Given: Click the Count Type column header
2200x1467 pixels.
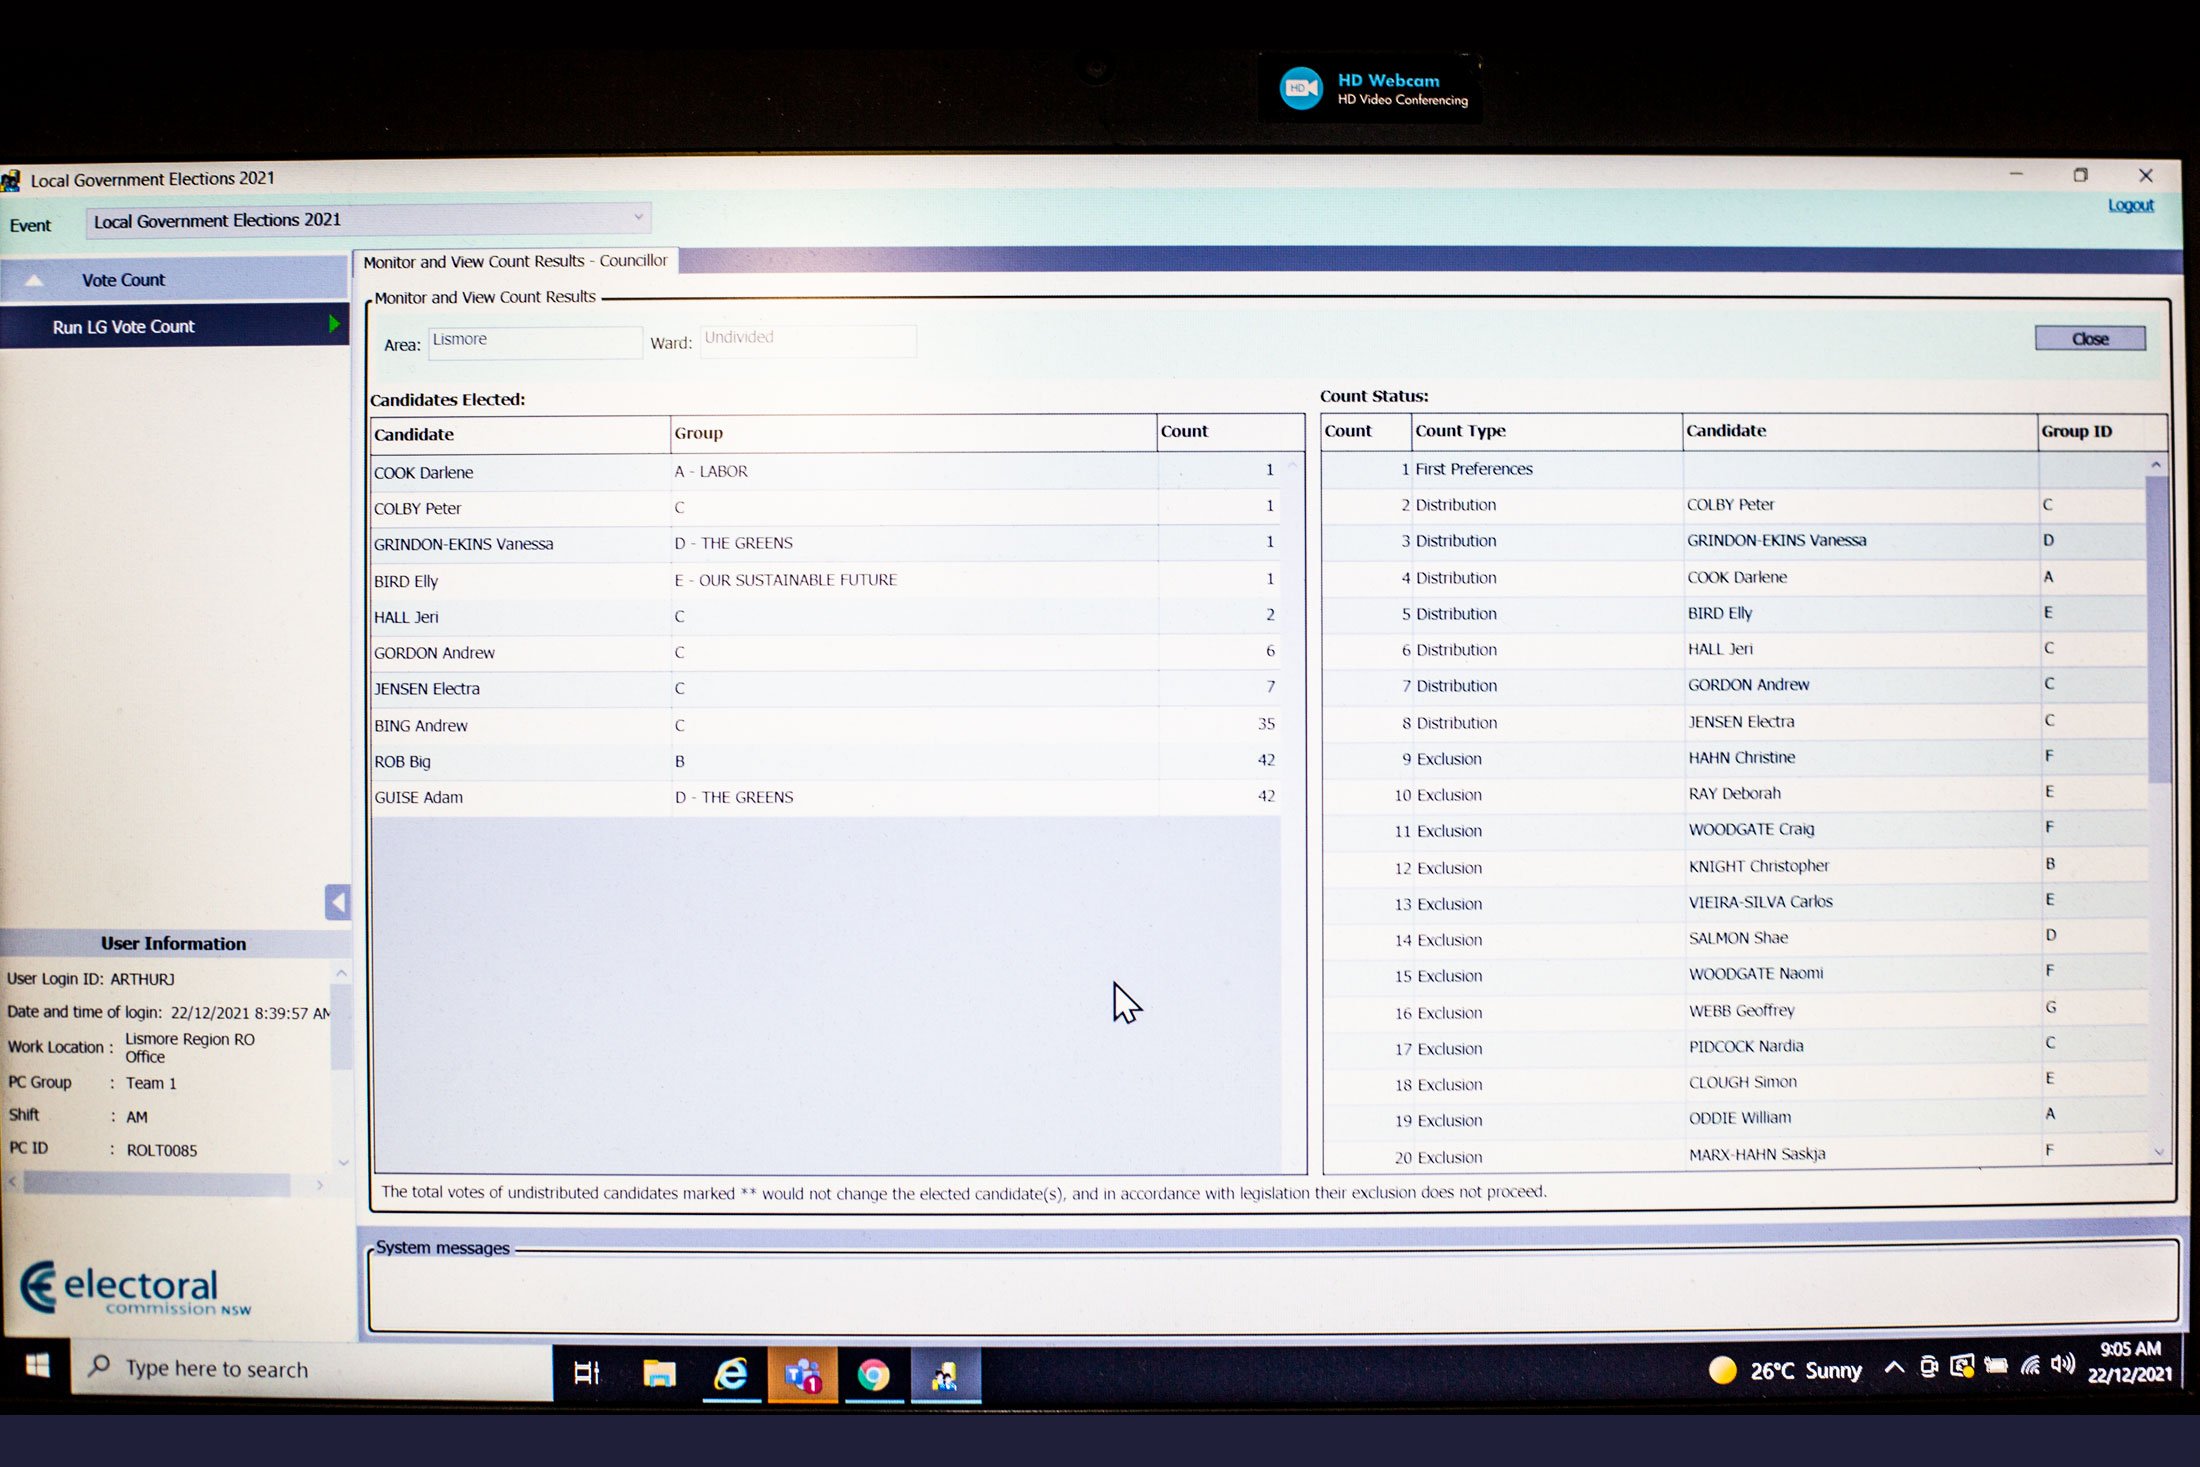Looking at the screenshot, I should tap(1546, 431).
